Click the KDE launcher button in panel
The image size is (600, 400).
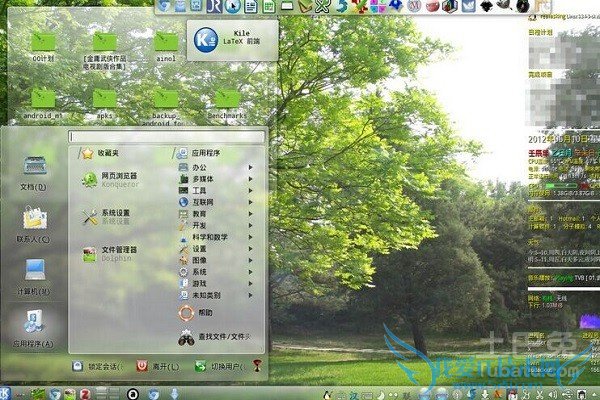(x=5, y=393)
